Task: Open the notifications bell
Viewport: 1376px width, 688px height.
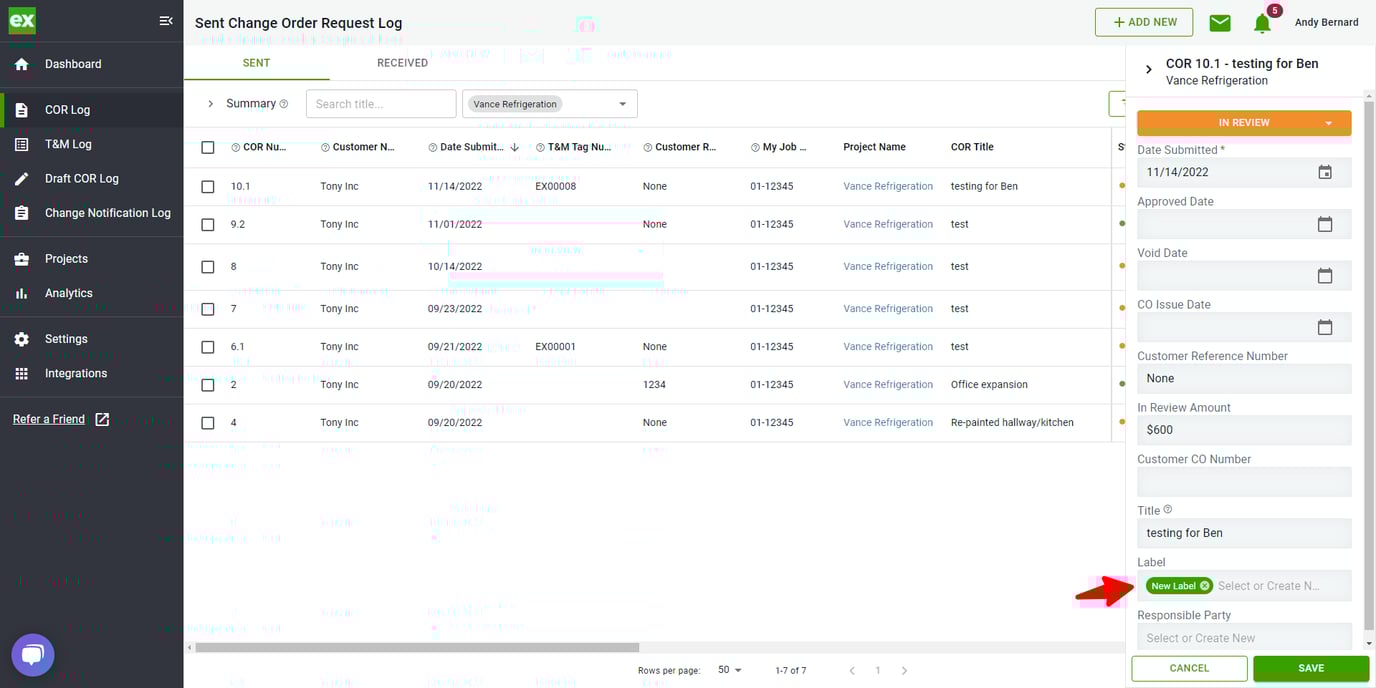Action: [1262, 23]
